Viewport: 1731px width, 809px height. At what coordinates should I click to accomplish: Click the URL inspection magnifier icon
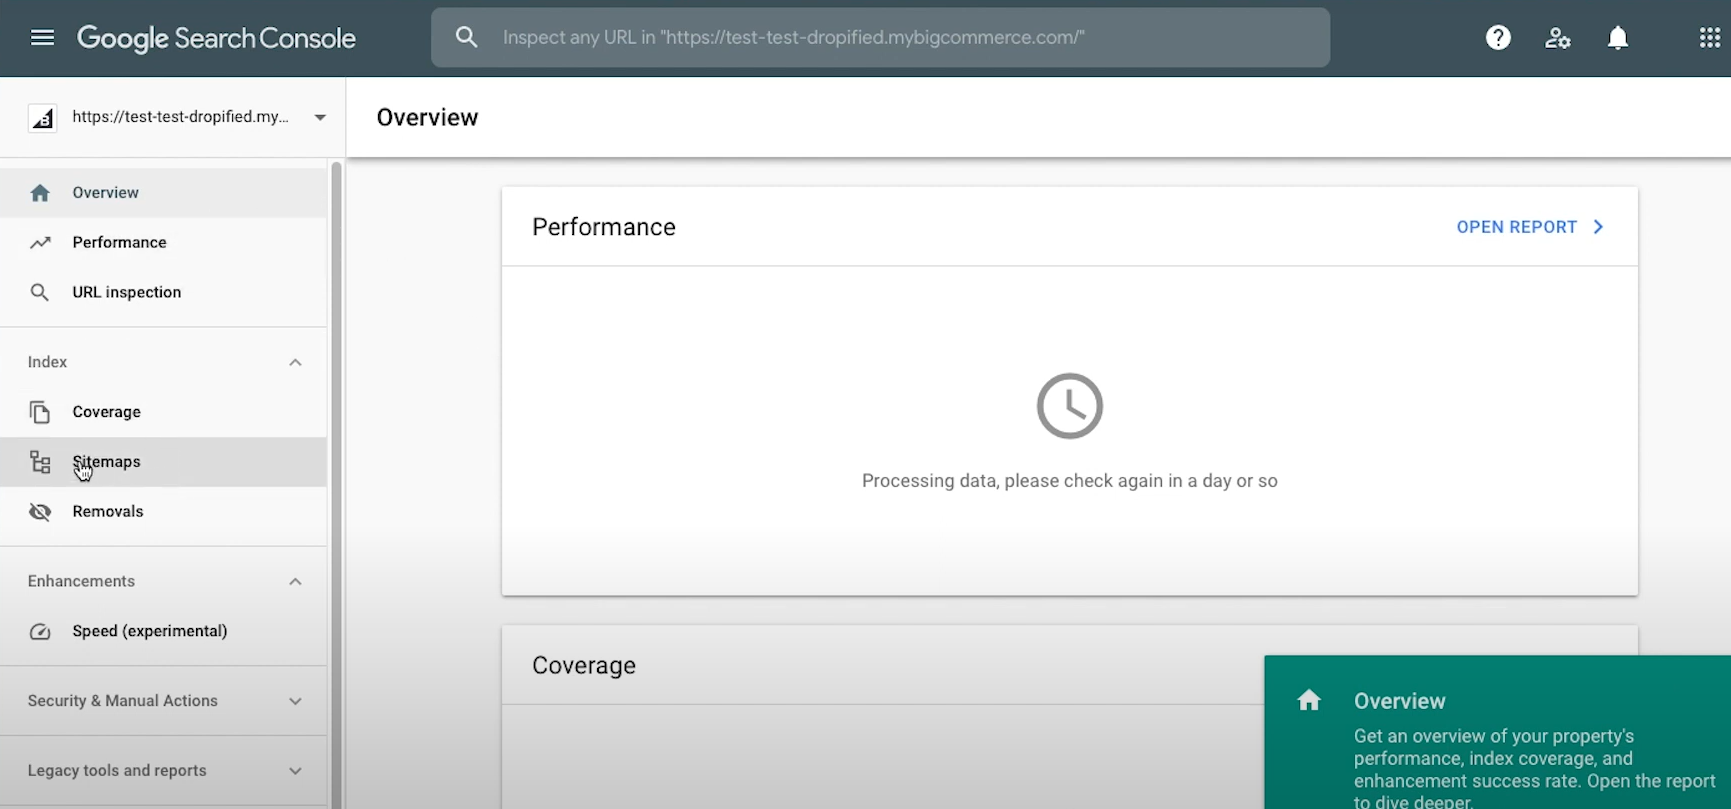[x=40, y=293]
